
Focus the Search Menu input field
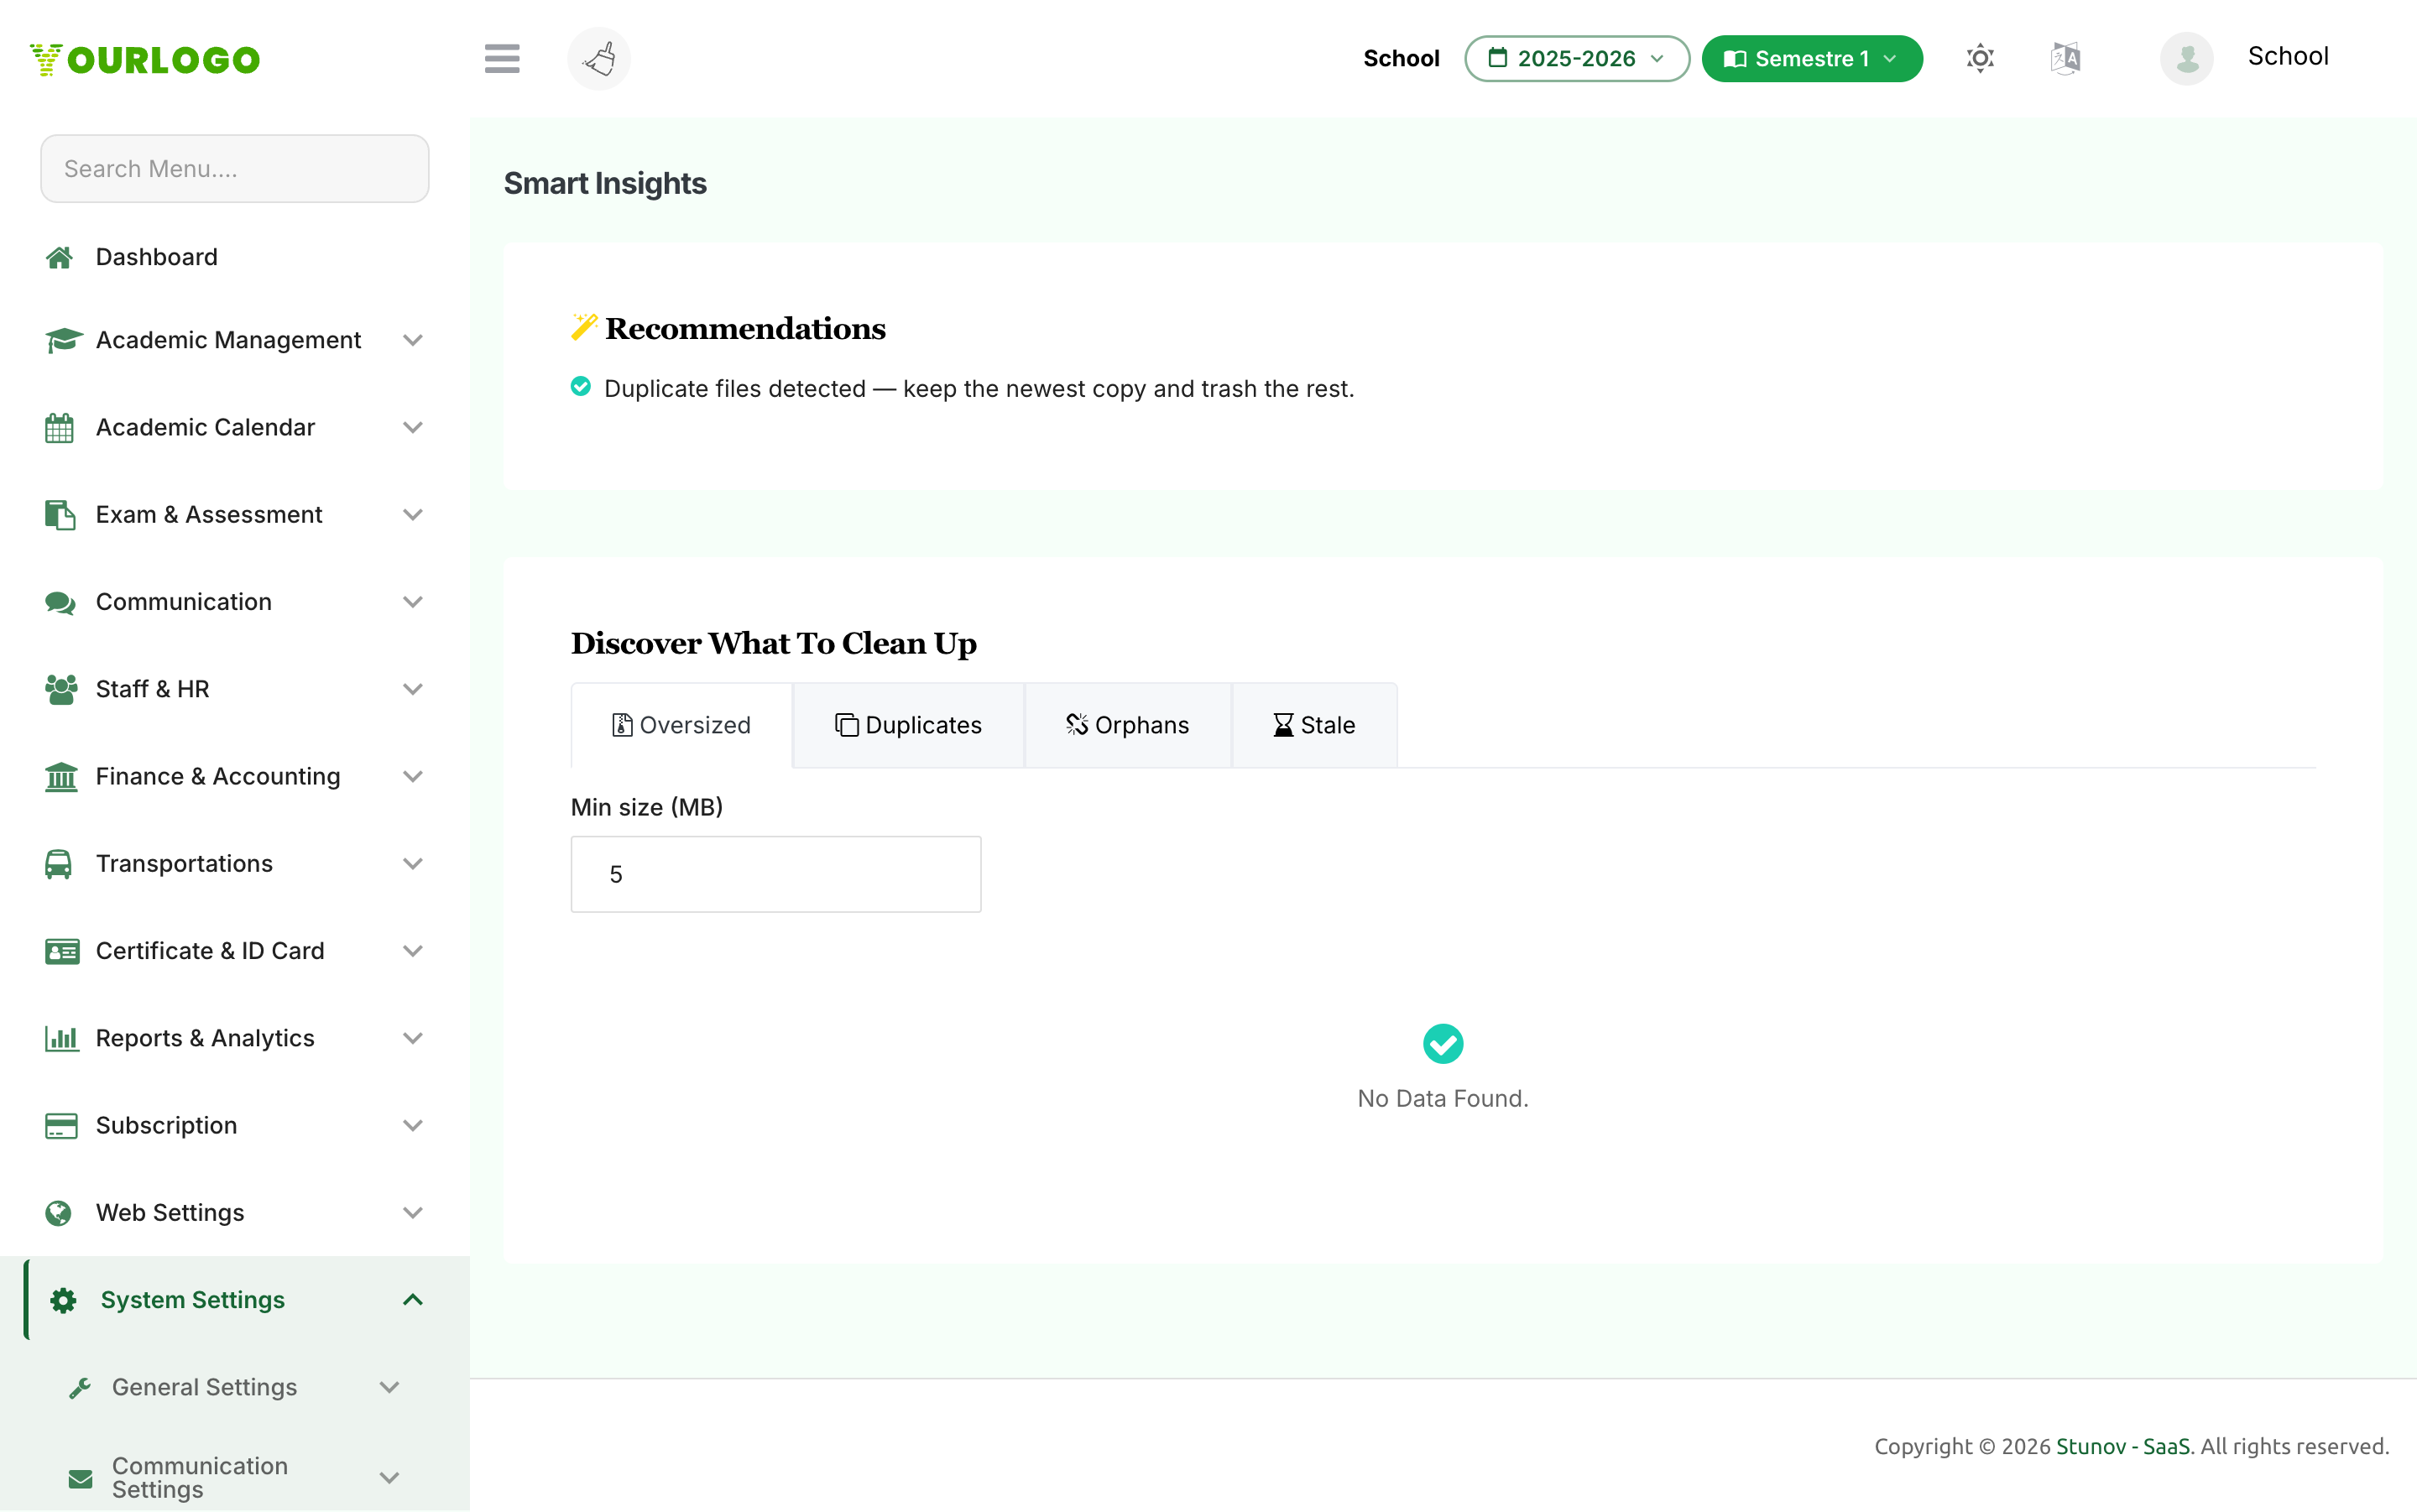pyautogui.click(x=235, y=169)
